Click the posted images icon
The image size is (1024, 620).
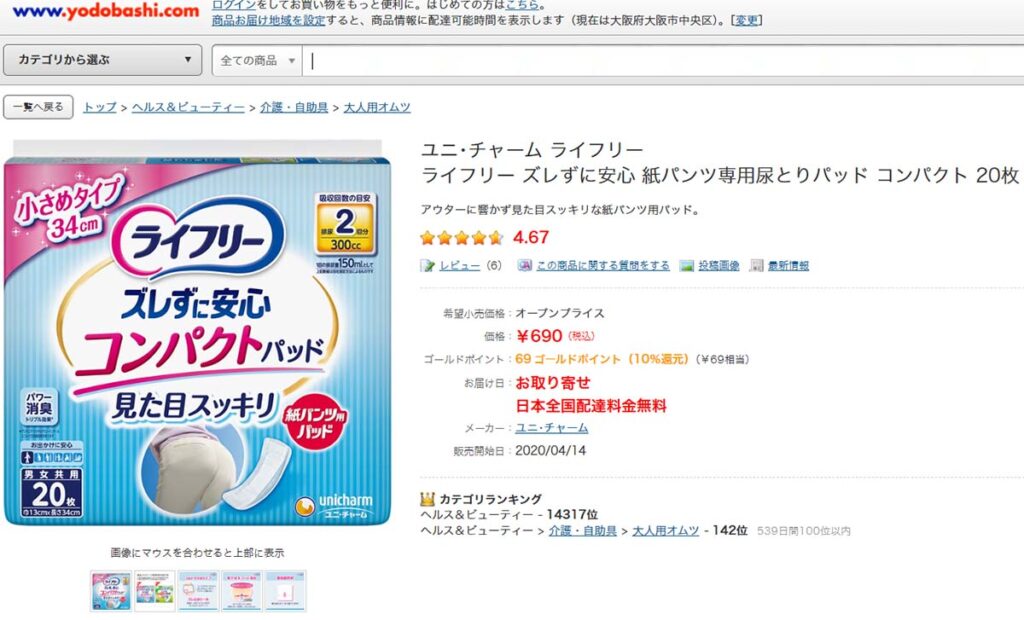tap(687, 266)
